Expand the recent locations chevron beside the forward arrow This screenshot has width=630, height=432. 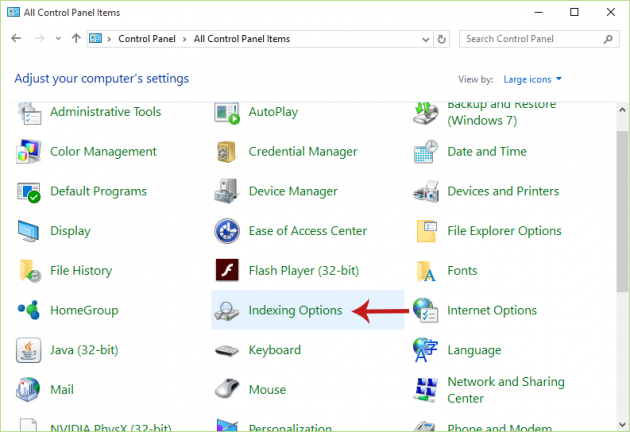[59, 39]
